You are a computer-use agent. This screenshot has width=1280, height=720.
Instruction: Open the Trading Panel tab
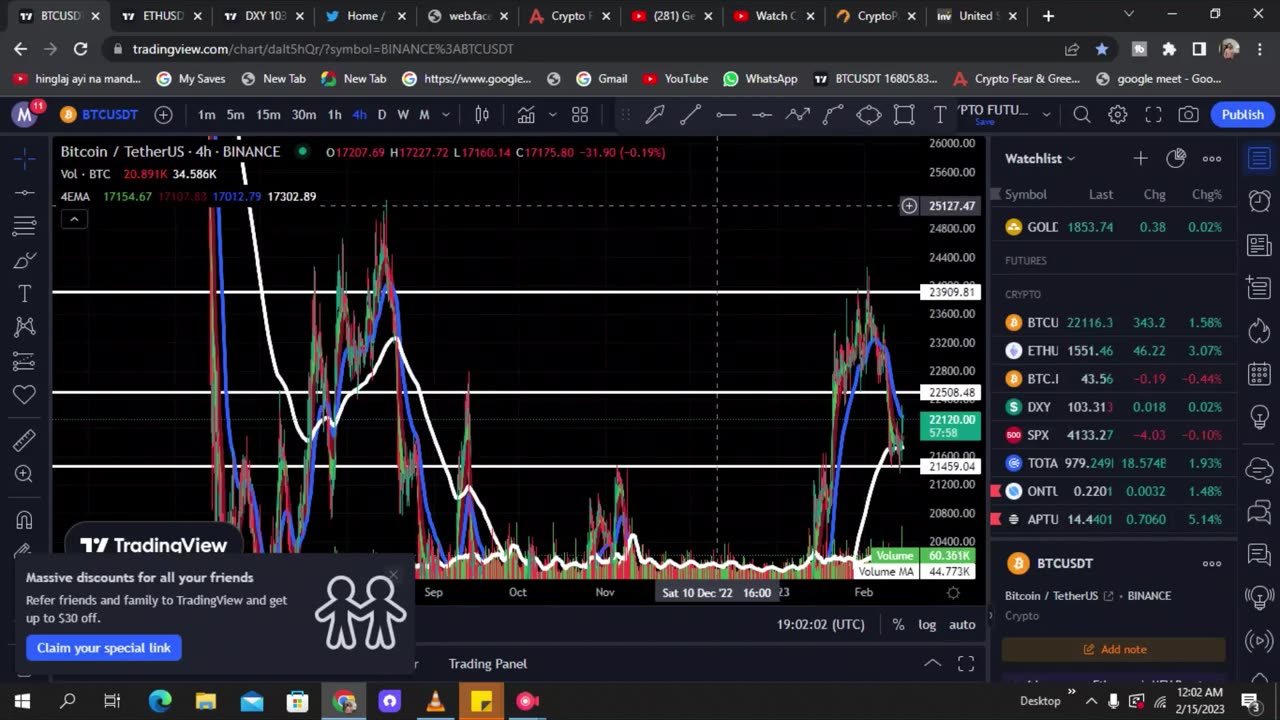coord(487,664)
